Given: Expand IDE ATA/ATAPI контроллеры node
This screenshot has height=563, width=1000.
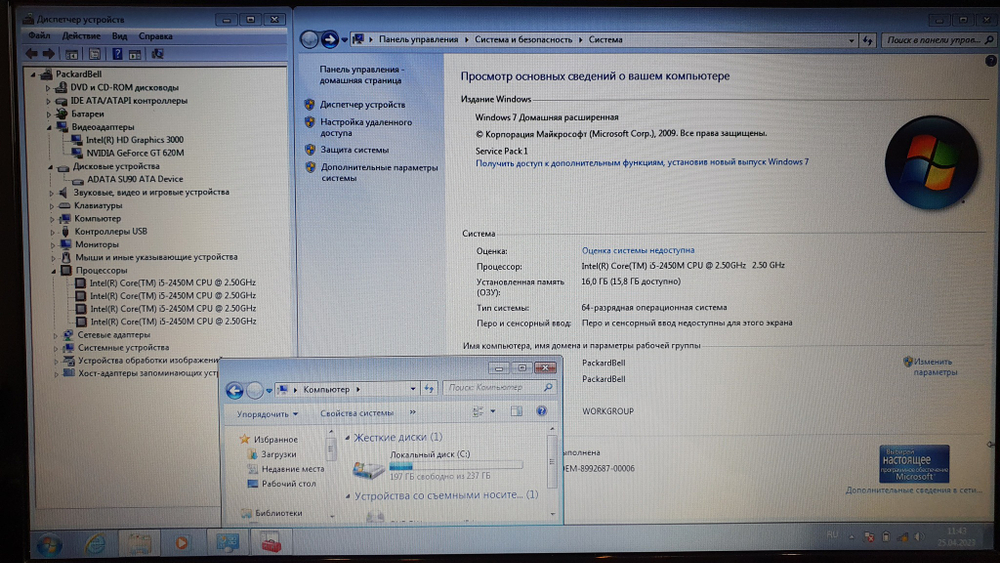Looking at the screenshot, I should pyautogui.click(x=48, y=101).
